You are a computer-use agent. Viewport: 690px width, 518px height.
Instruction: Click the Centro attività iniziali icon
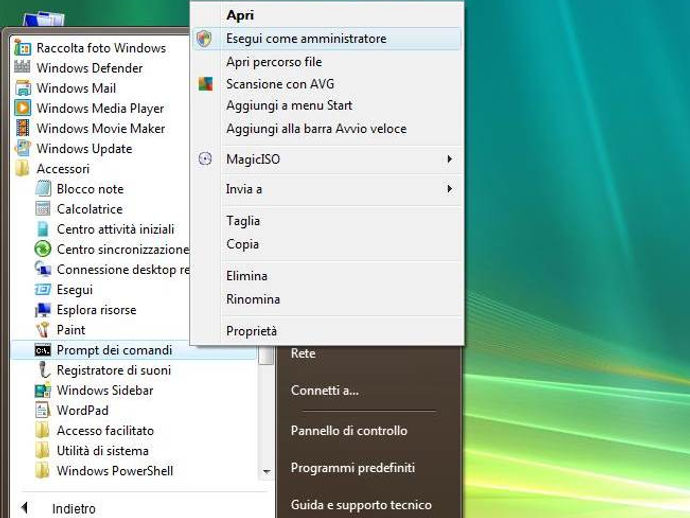(43, 229)
